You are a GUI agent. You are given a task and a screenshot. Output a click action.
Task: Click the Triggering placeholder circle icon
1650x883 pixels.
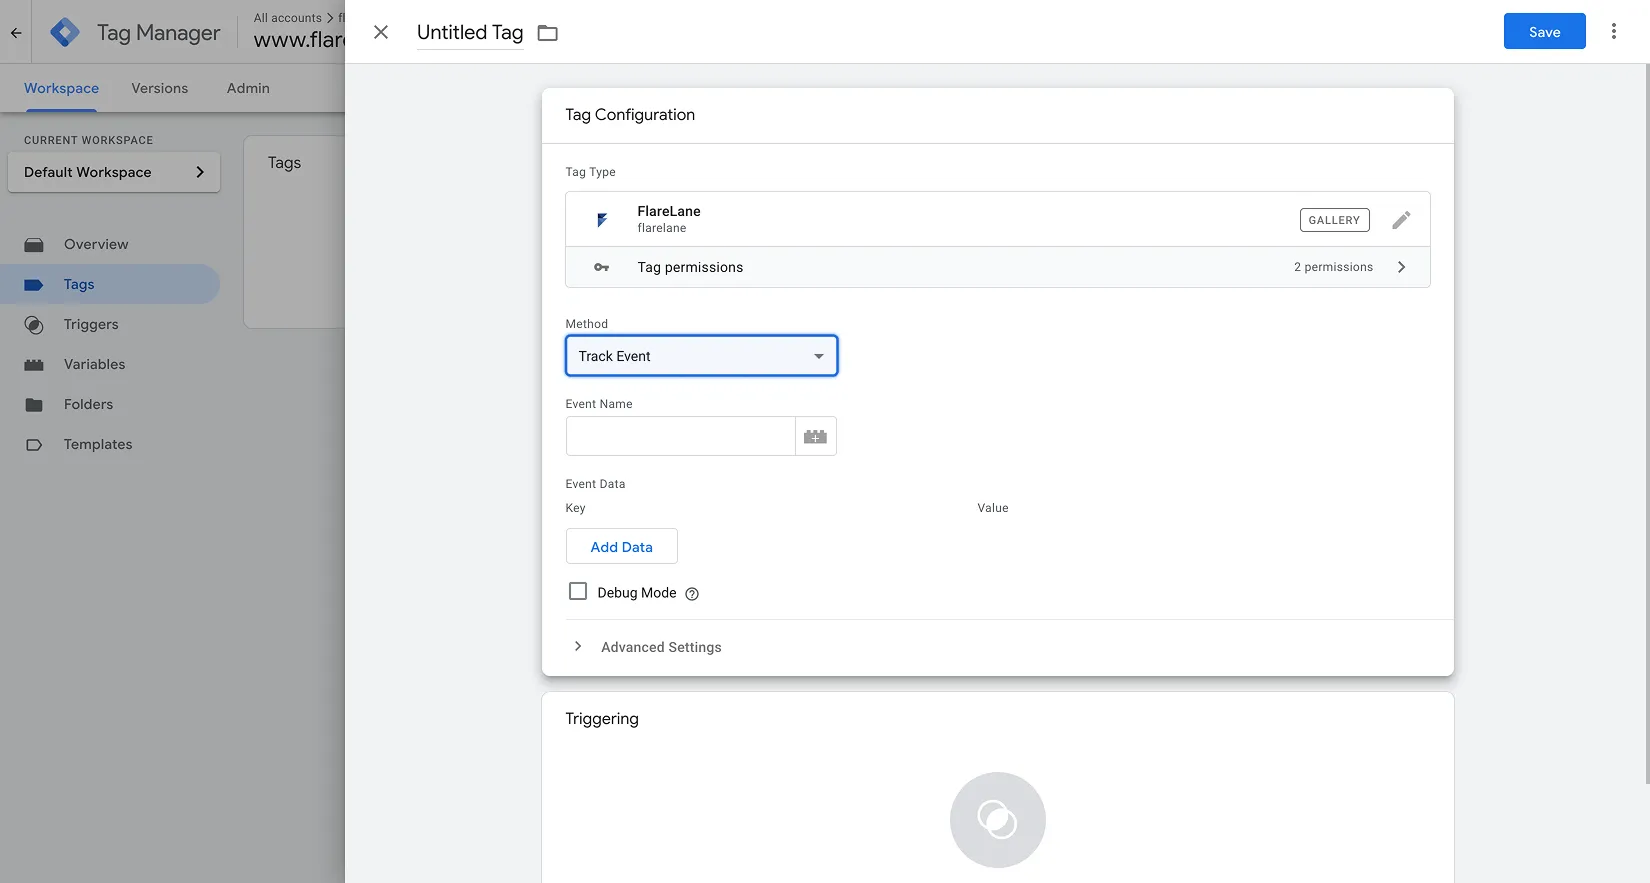(998, 820)
